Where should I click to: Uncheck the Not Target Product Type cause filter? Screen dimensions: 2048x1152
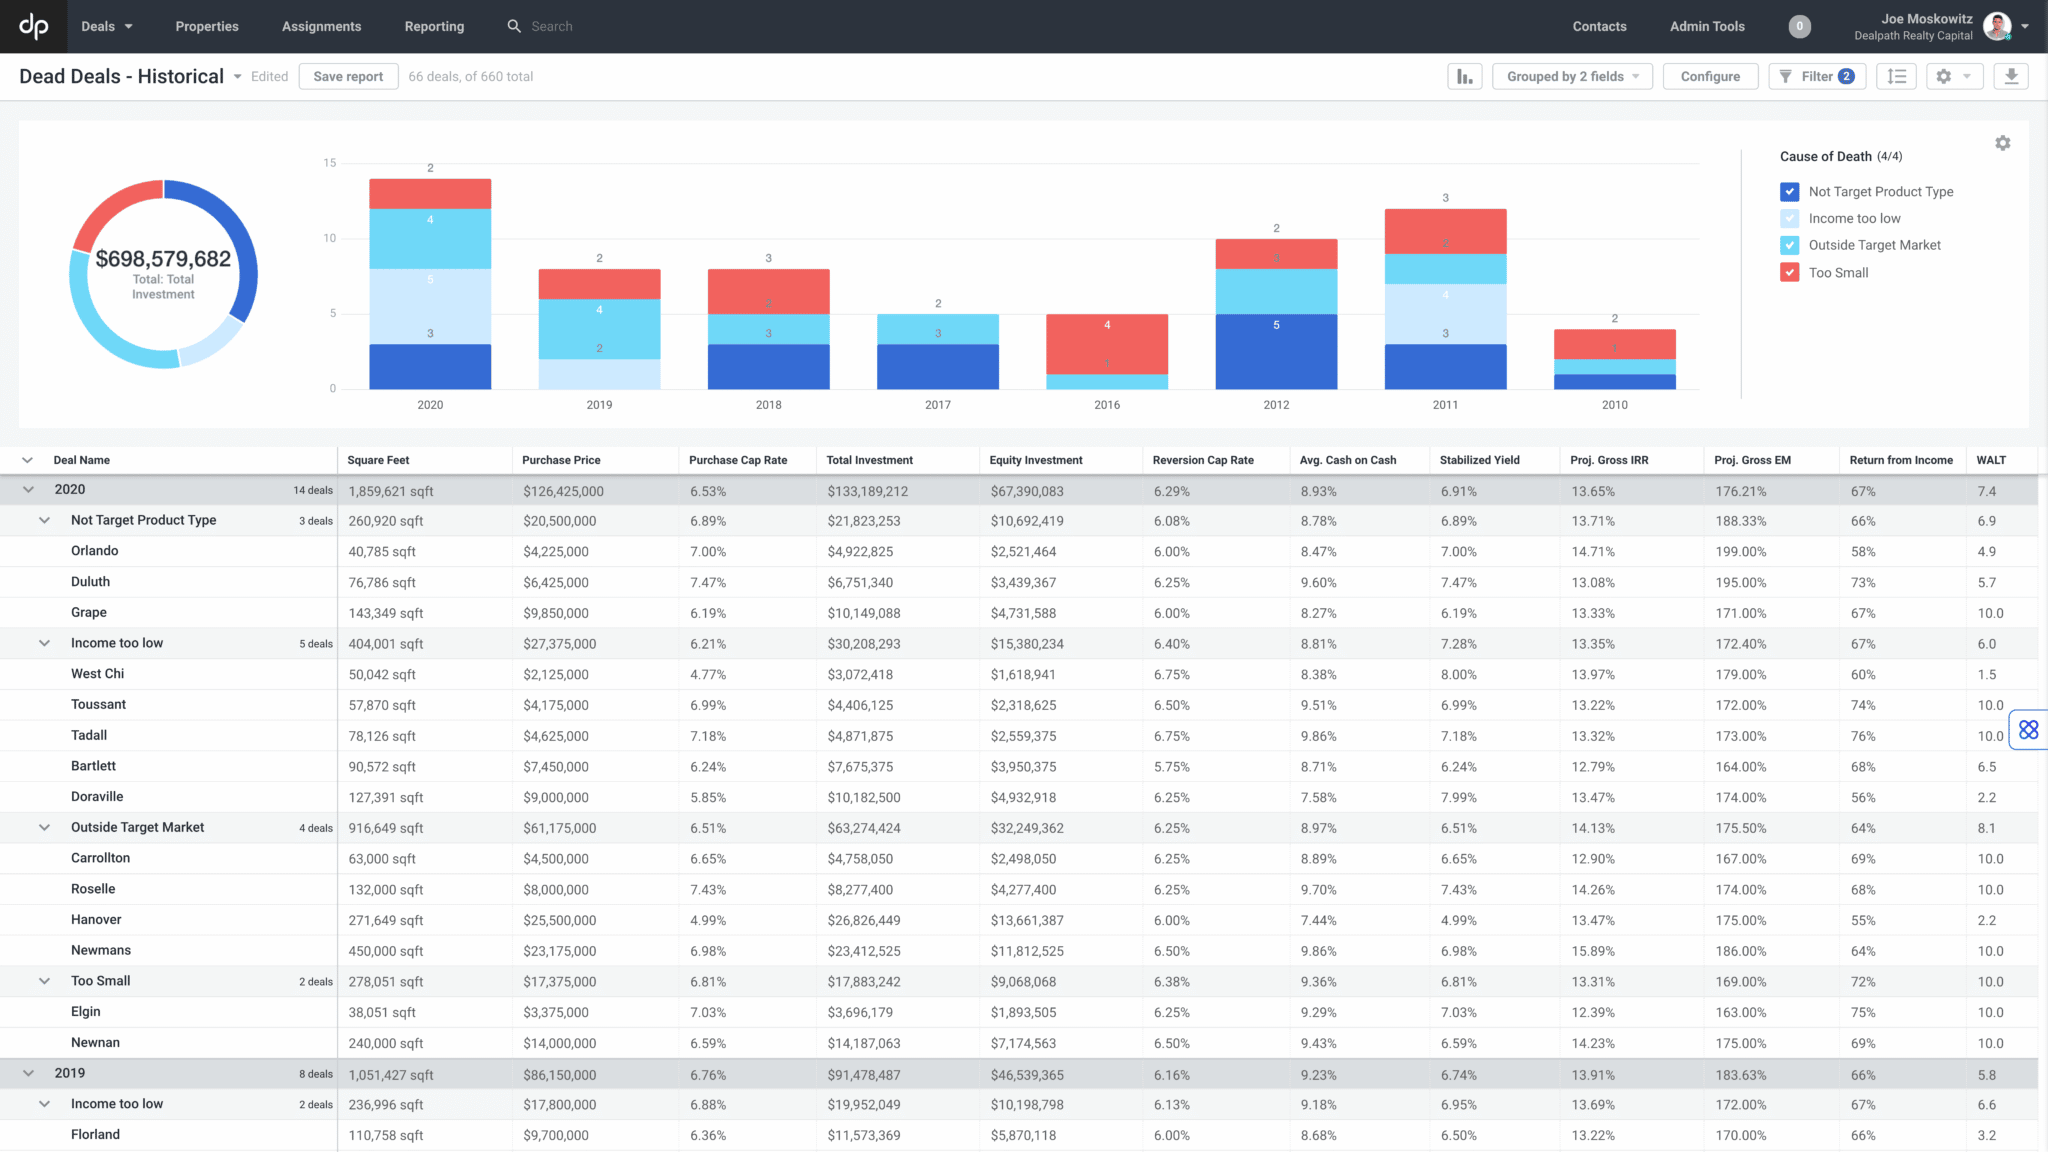point(1789,191)
